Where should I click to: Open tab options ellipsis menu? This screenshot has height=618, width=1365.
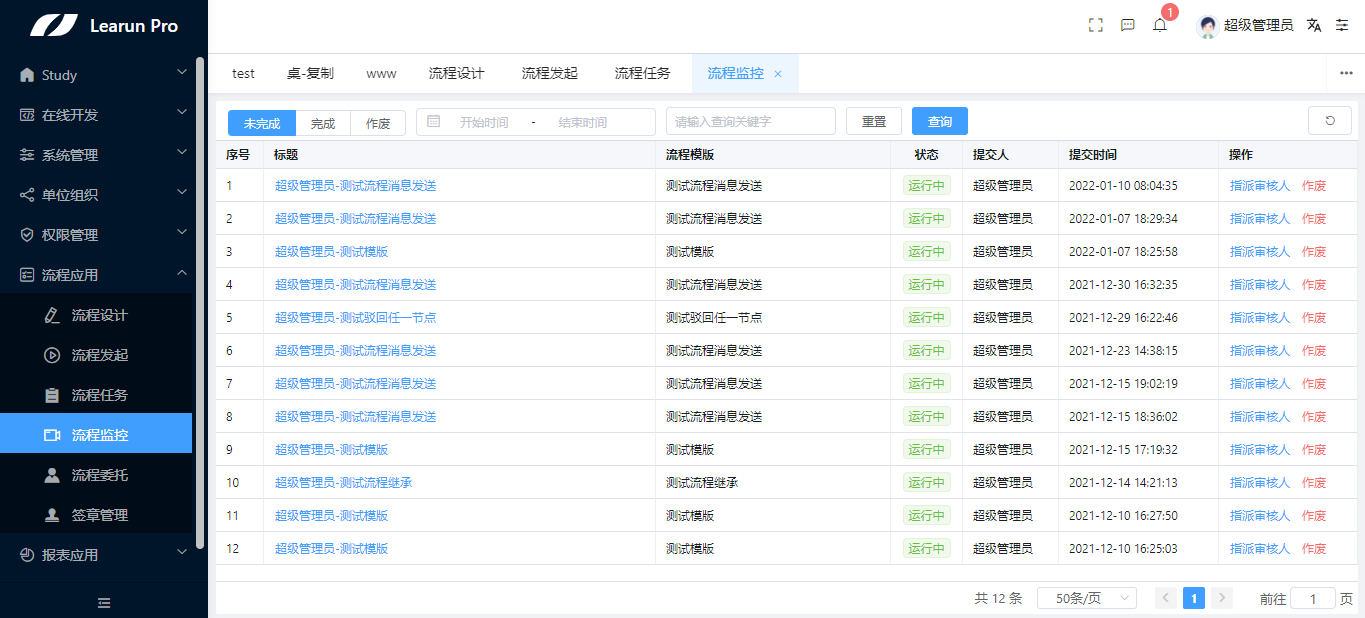click(x=1346, y=73)
